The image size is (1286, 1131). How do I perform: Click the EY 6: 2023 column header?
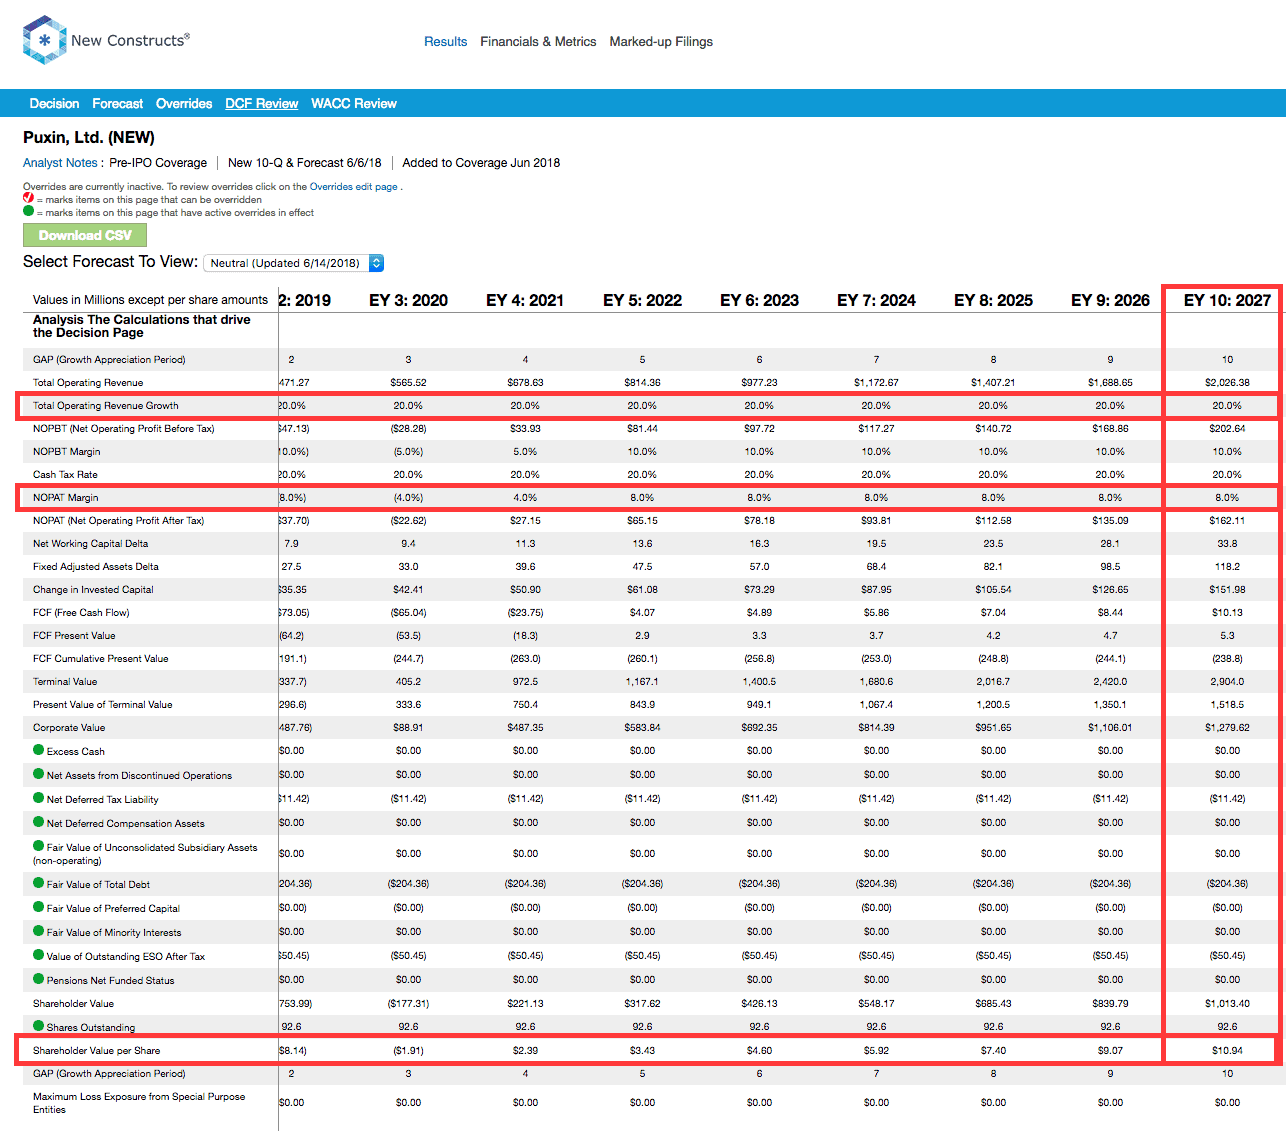pos(759,300)
